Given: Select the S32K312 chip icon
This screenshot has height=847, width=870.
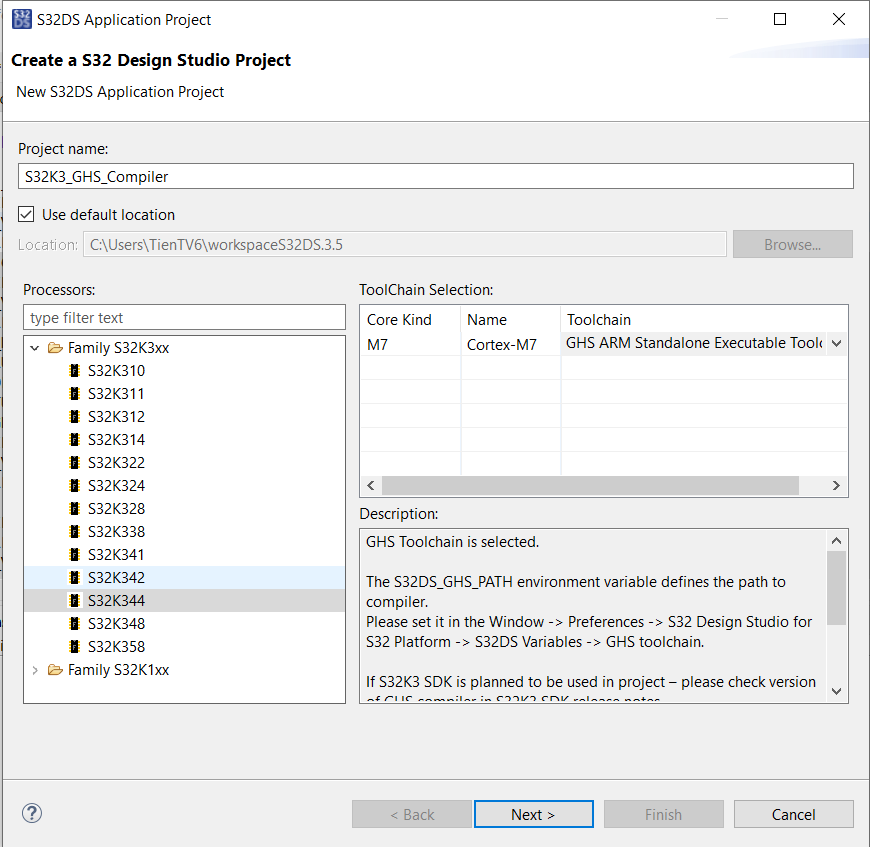Looking at the screenshot, I should pyautogui.click(x=74, y=417).
